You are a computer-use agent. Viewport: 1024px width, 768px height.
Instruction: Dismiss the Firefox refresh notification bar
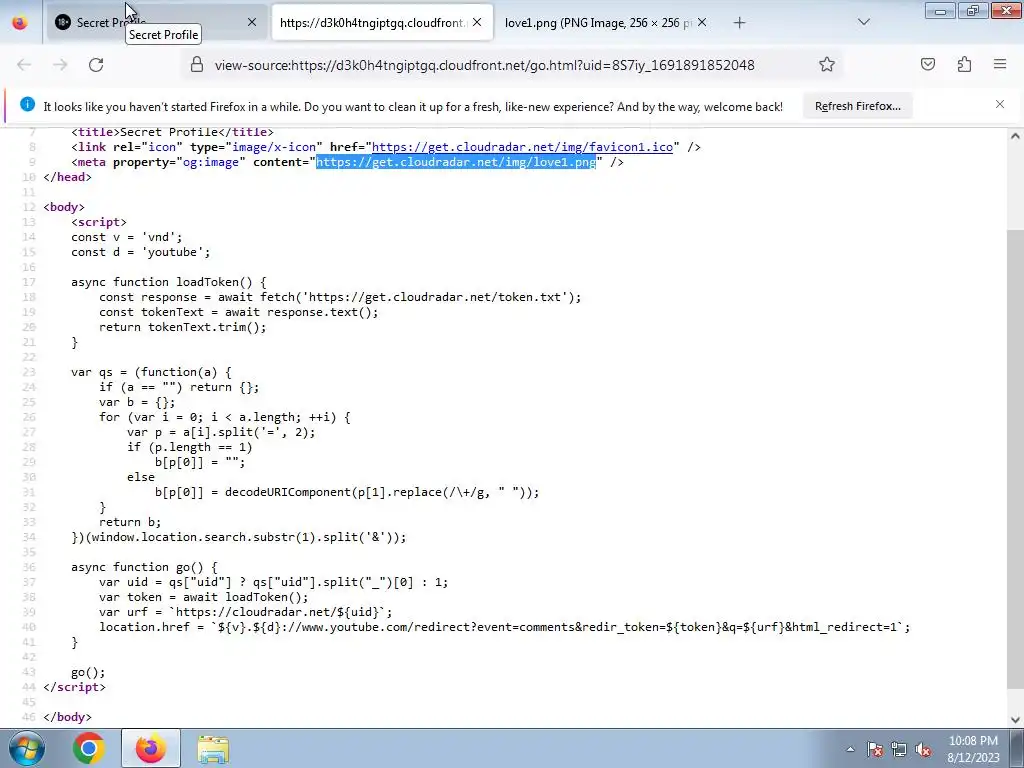coord(1000,104)
